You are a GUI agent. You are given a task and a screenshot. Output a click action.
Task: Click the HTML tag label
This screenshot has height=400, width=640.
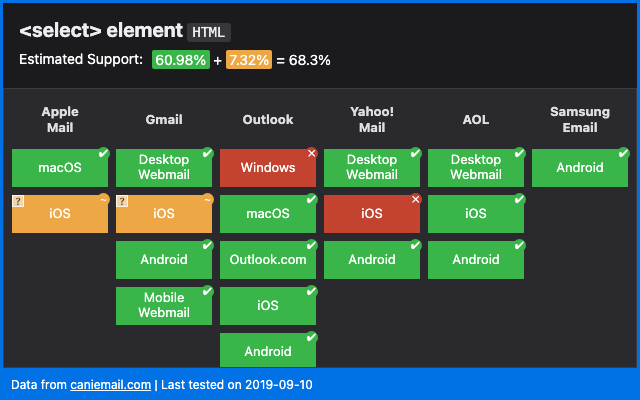click(210, 31)
